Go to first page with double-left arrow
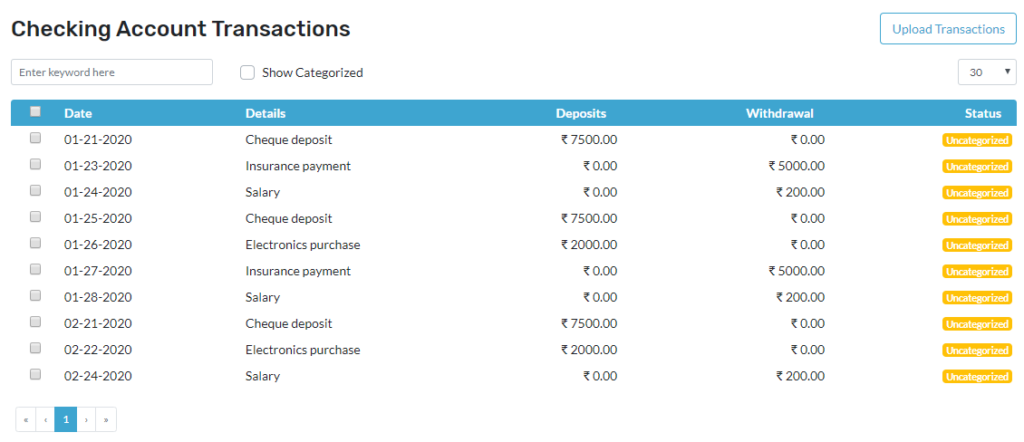The image size is (1024, 442). coord(25,419)
